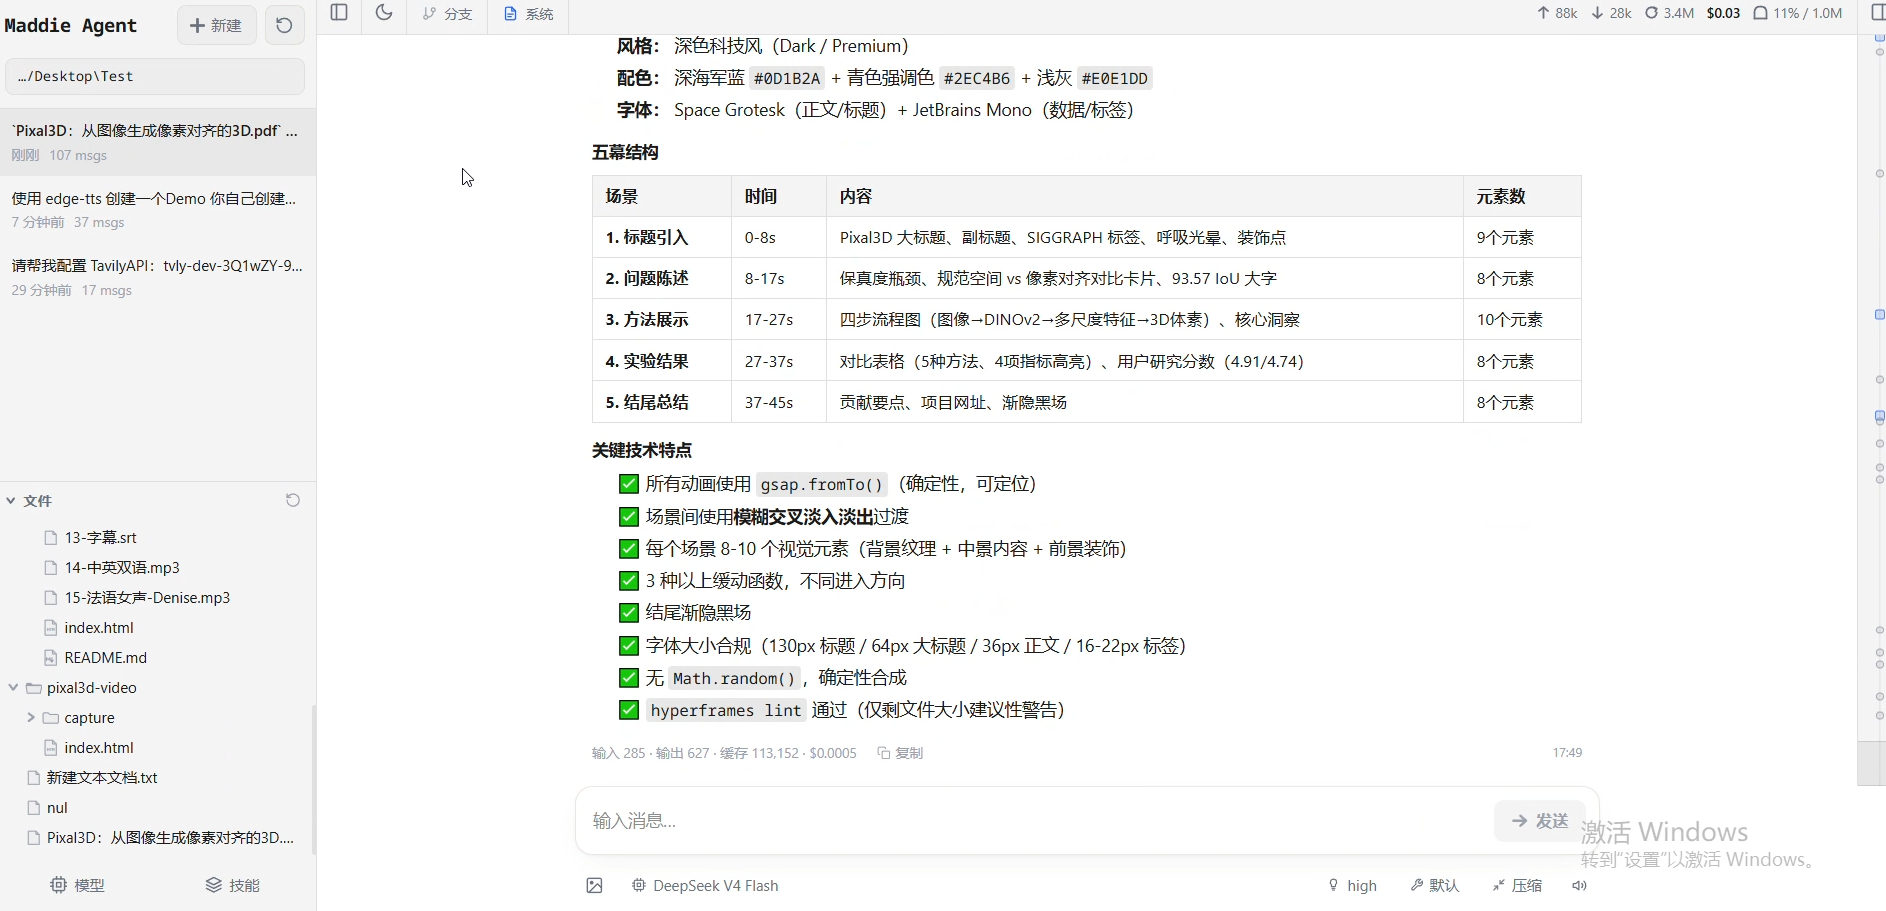Click the 发送 send button
Viewport: 1886px width, 911px height.
tap(1540, 820)
